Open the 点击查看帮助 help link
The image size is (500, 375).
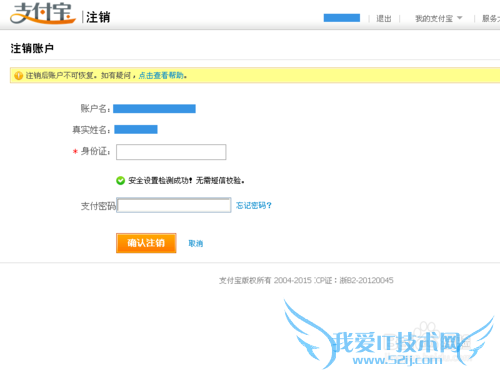[161, 76]
